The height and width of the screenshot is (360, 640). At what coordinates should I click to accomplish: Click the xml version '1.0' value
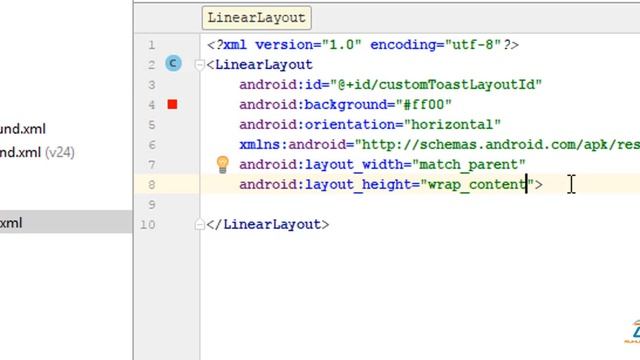(x=342, y=44)
